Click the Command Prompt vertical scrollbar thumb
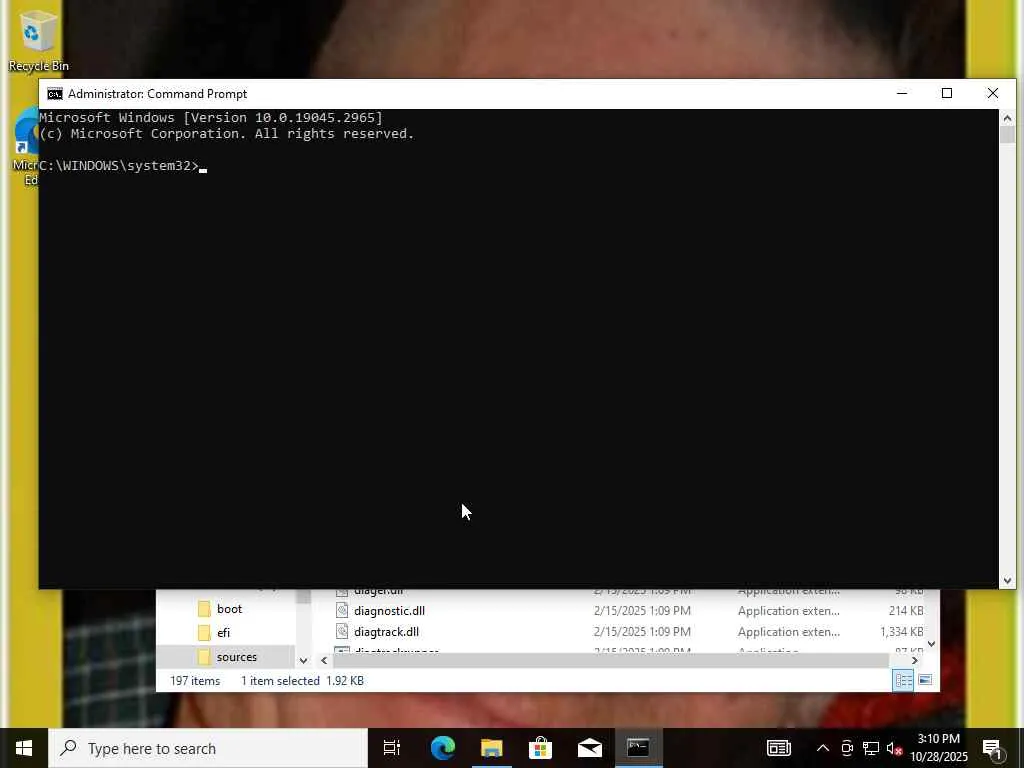 (x=1007, y=135)
